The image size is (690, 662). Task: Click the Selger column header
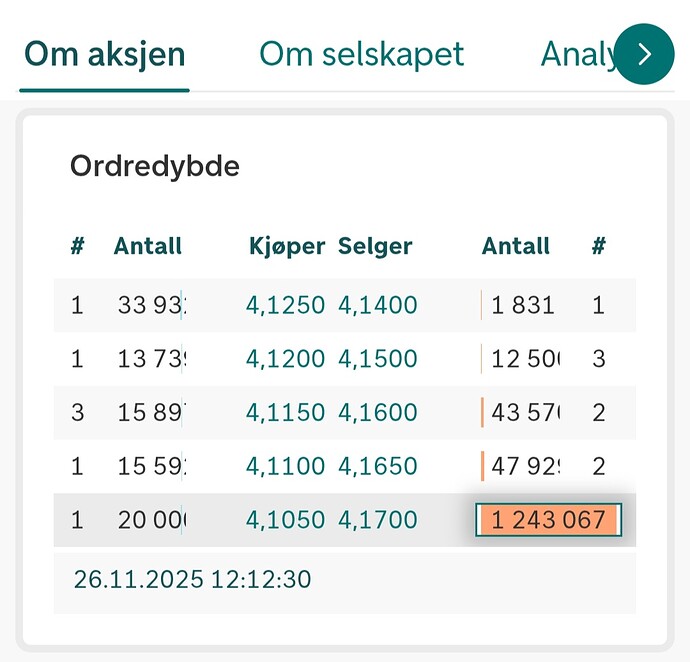click(375, 246)
